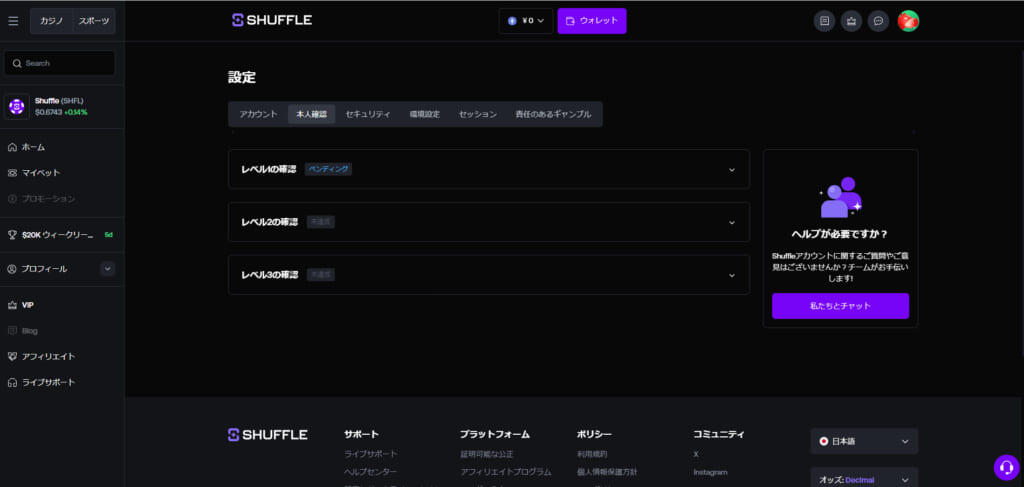1024x487 pixels.
Task: Switch to the アカウント settings tab
Action: click(x=259, y=114)
